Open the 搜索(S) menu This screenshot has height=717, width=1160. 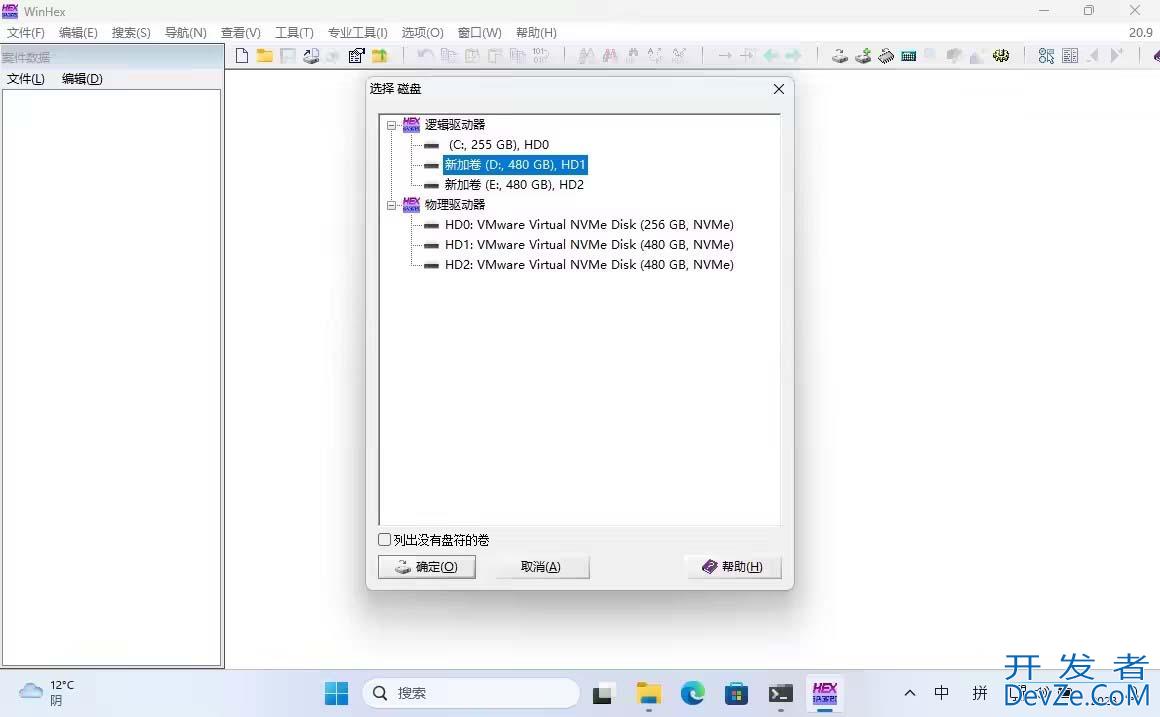pos(131,33)
